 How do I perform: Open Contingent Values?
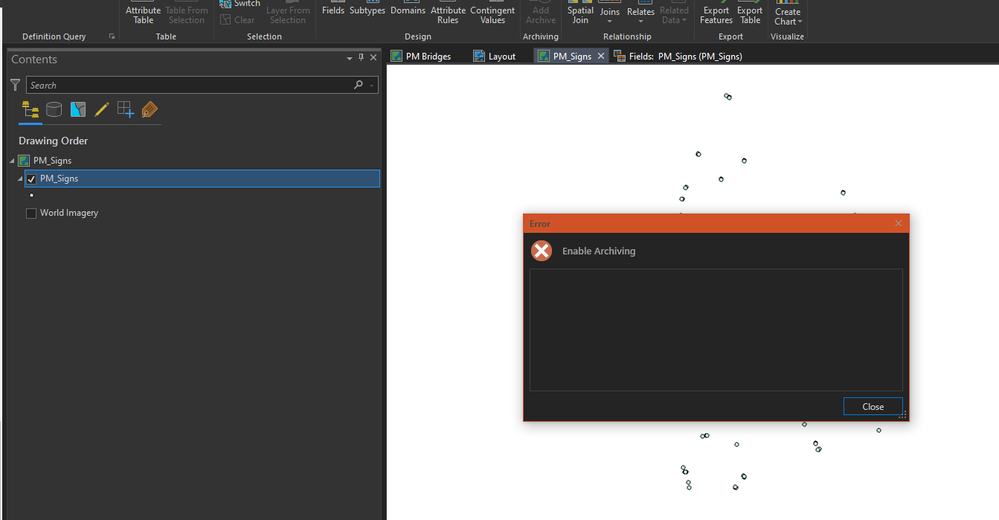[x=492, y=13]
